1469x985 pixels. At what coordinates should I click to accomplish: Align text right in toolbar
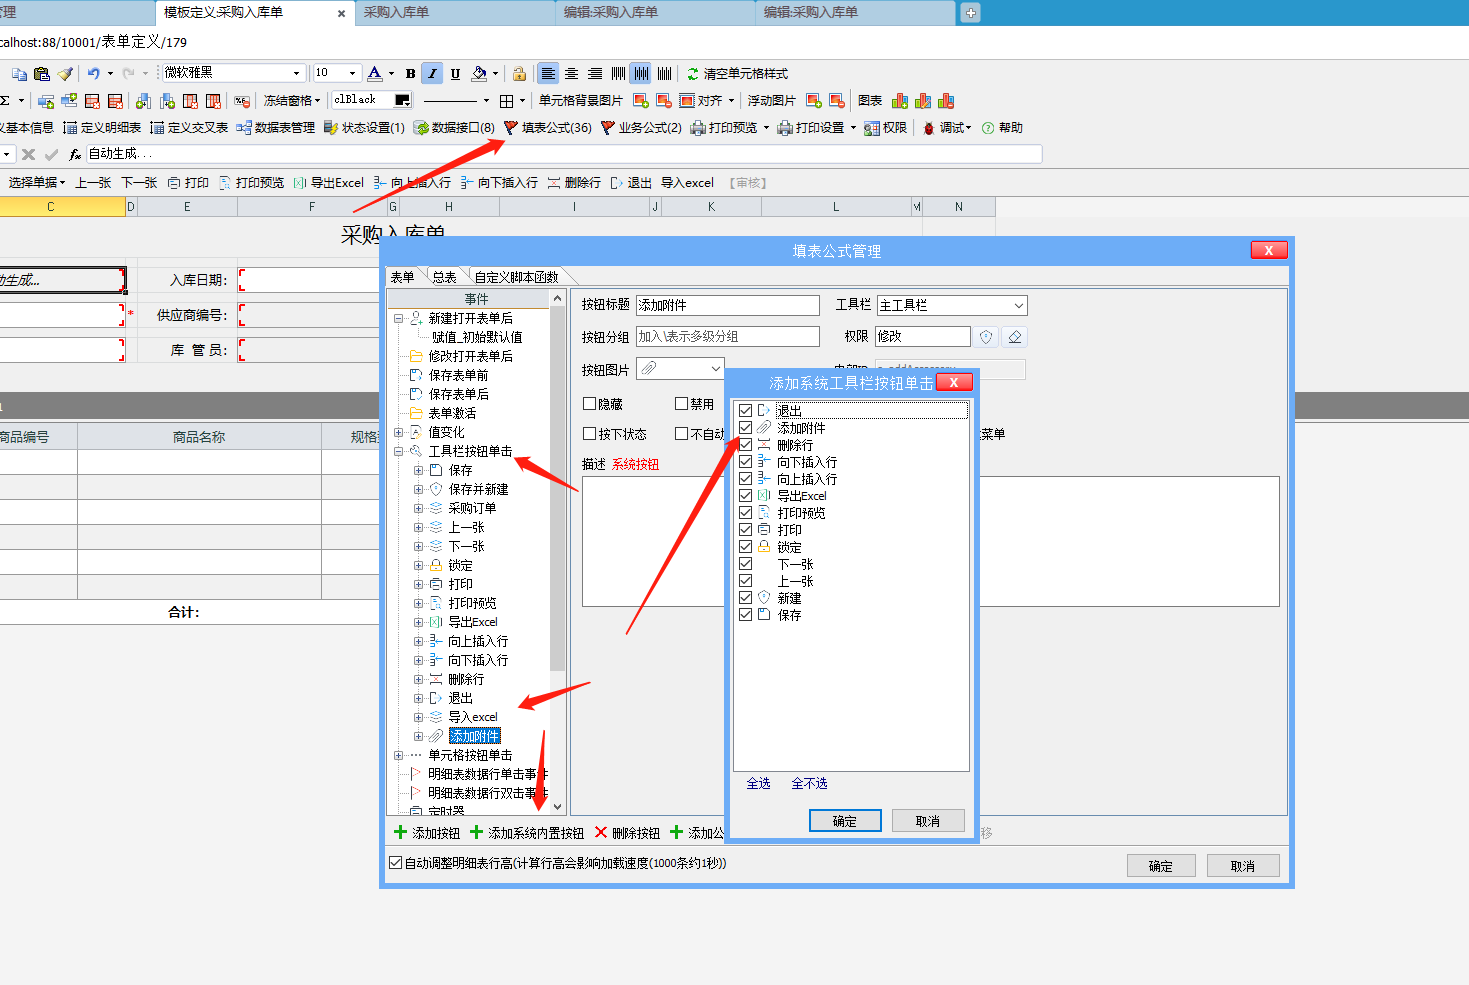[595, 73]
